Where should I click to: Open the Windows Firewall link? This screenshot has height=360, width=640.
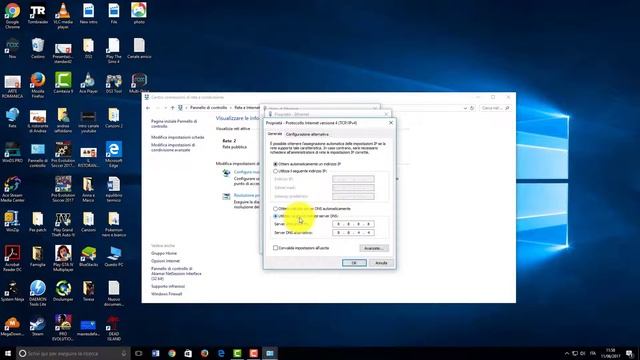coord(167,294)
